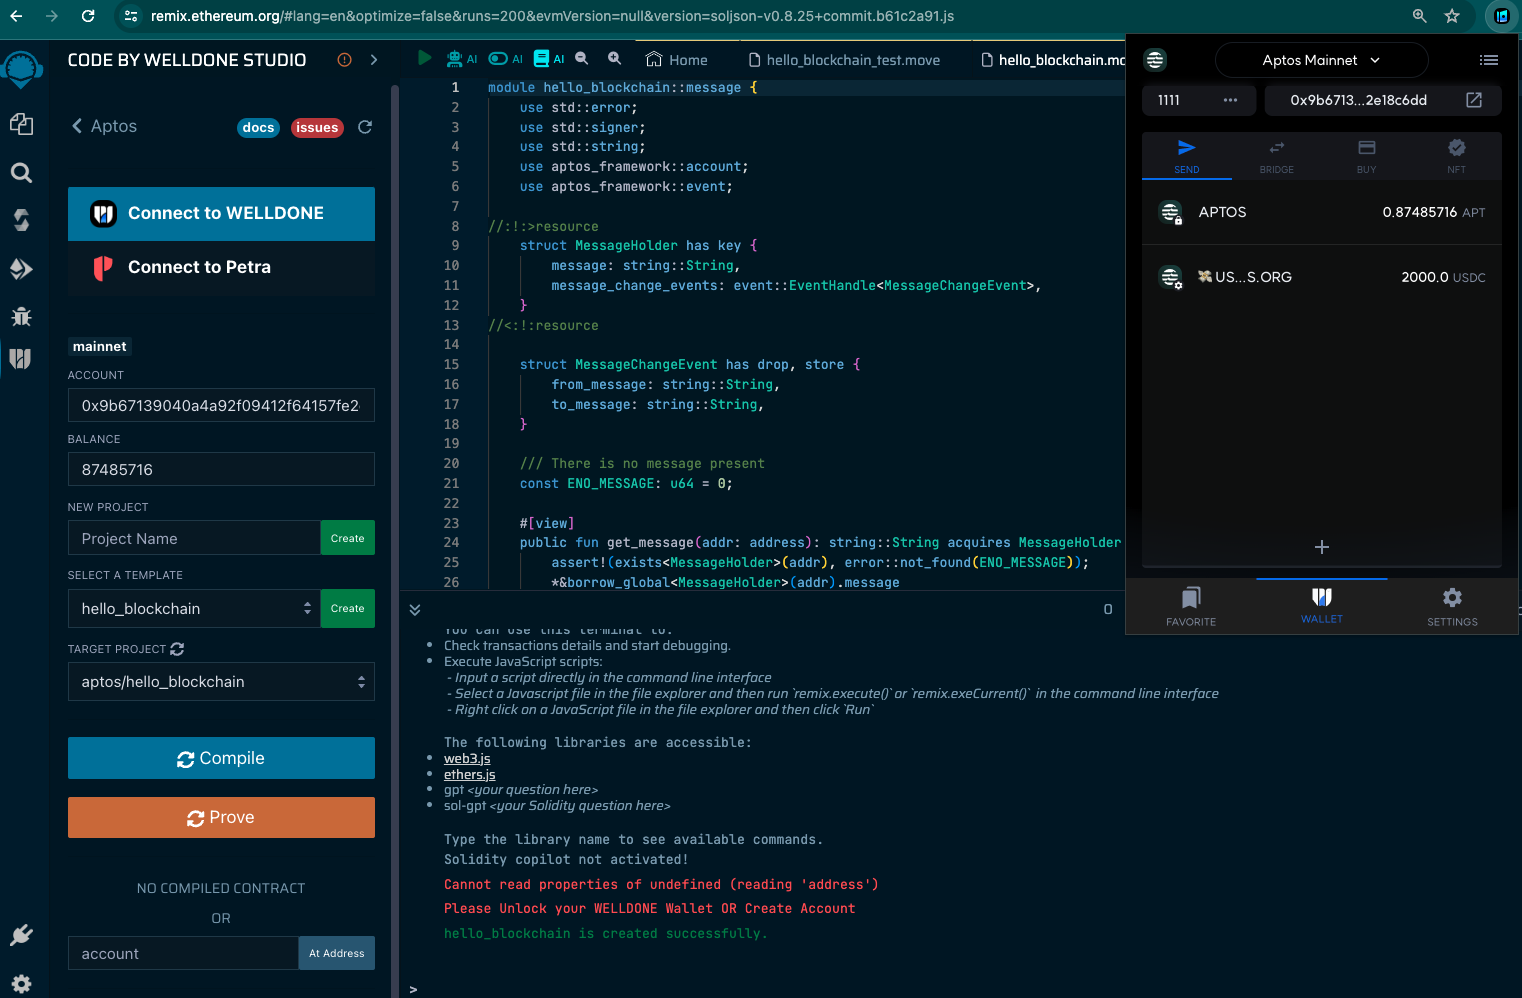The width and height of the screenshot is (1522, 998).
Task: Open wallet address in explorer icon
Action: point(1473,100)
